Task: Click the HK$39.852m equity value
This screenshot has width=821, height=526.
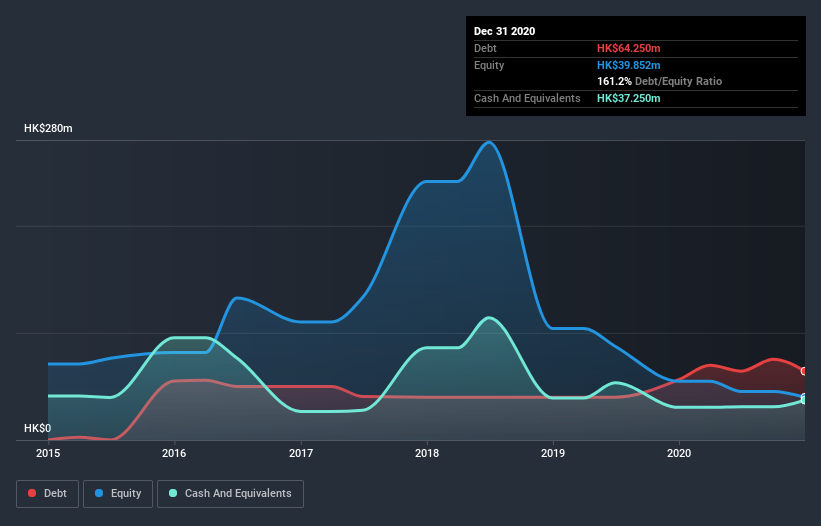Action: (628, 65)
